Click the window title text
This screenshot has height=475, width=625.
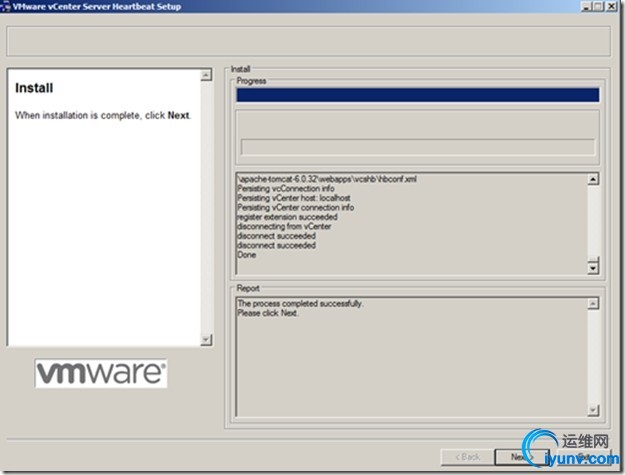tap(97, 6)
